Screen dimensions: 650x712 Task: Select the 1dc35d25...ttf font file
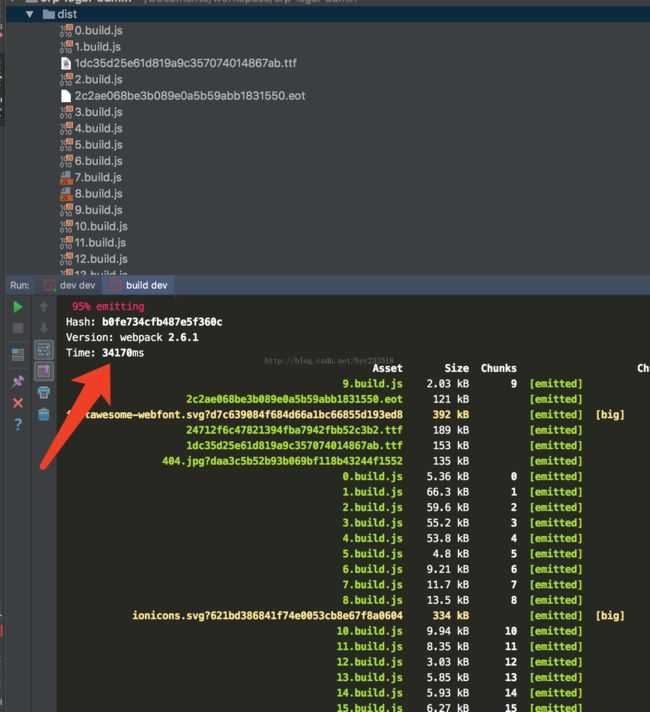coord(185,63)
